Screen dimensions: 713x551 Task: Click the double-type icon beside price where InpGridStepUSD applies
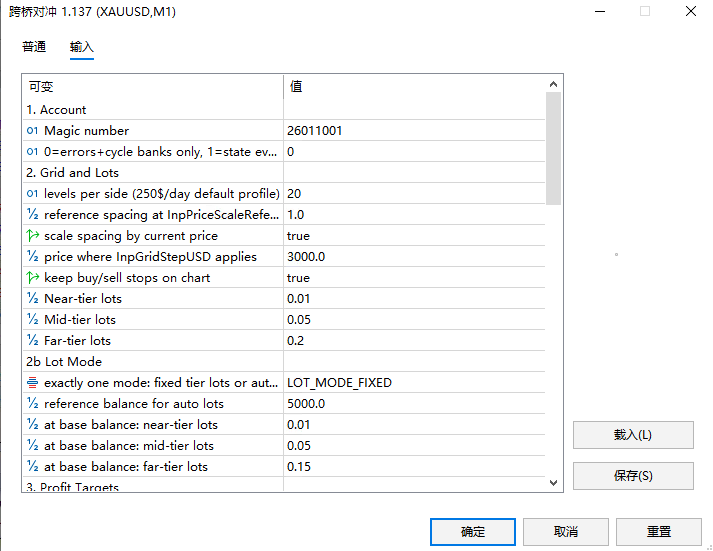click(32, 256)
